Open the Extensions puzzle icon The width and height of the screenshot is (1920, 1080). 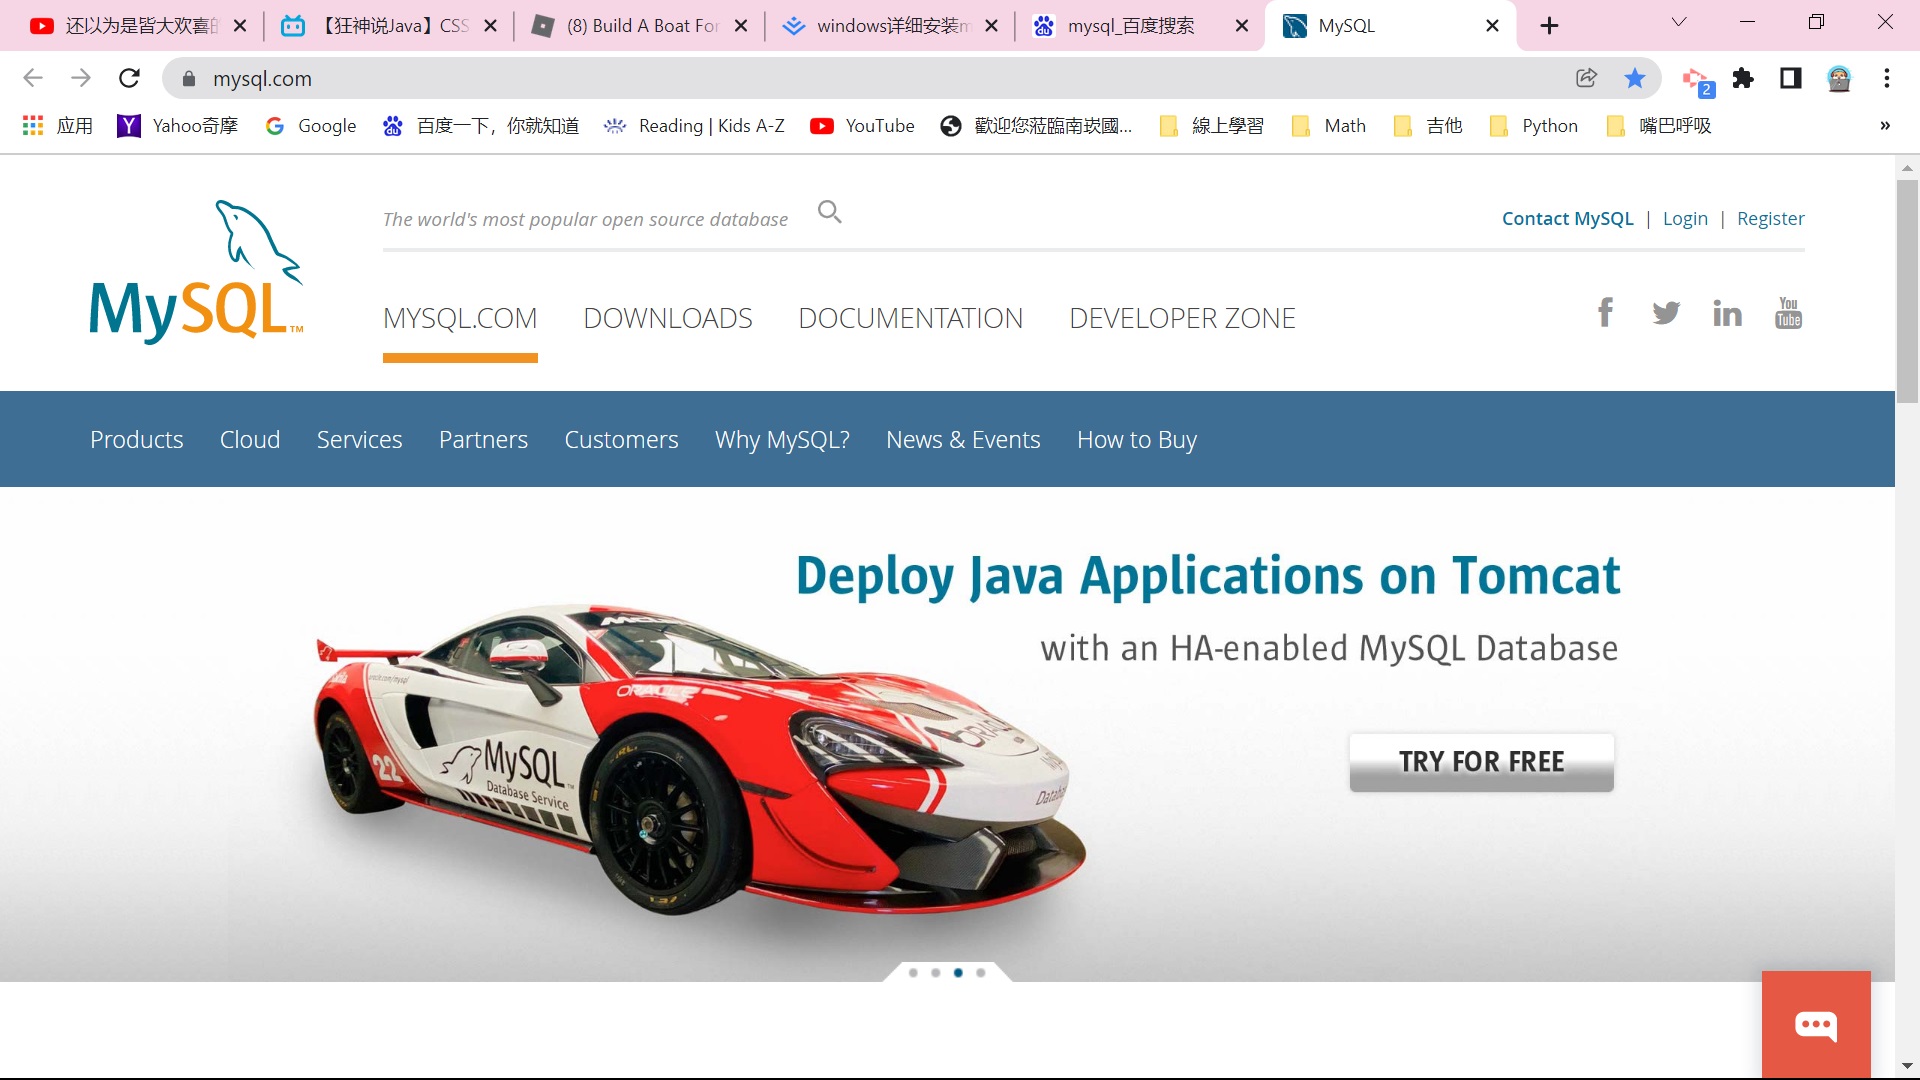[1743, 78]
